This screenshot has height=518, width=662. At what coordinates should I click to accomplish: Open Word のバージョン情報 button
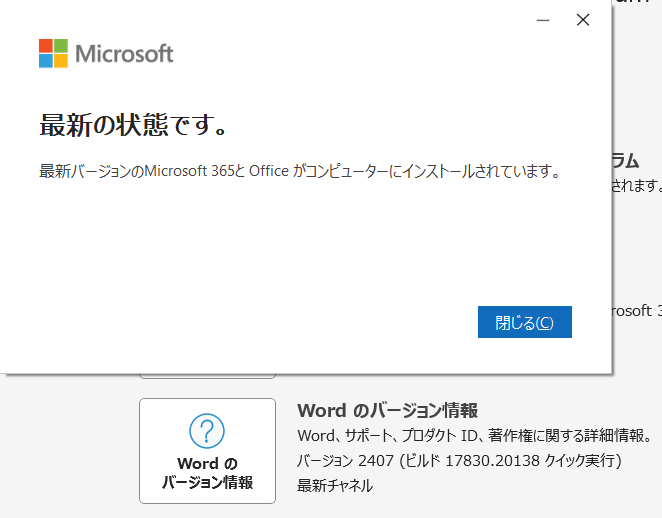click(x=207, y=450)
